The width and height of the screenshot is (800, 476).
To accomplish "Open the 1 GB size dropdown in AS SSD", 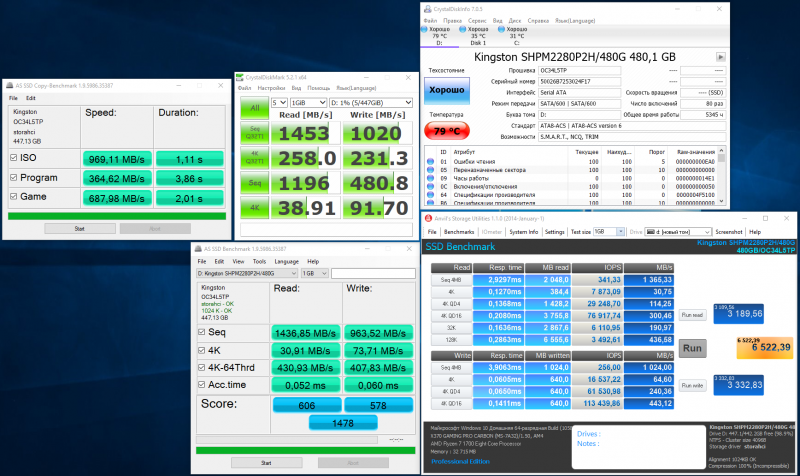I will (315, 273).
